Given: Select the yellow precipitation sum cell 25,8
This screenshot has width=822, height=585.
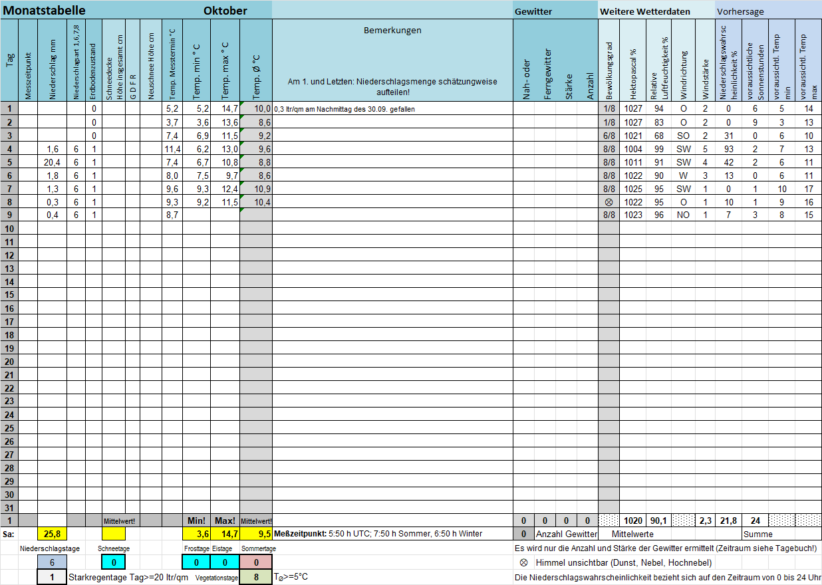Looking at the screenshot, I should pos(52,535).
